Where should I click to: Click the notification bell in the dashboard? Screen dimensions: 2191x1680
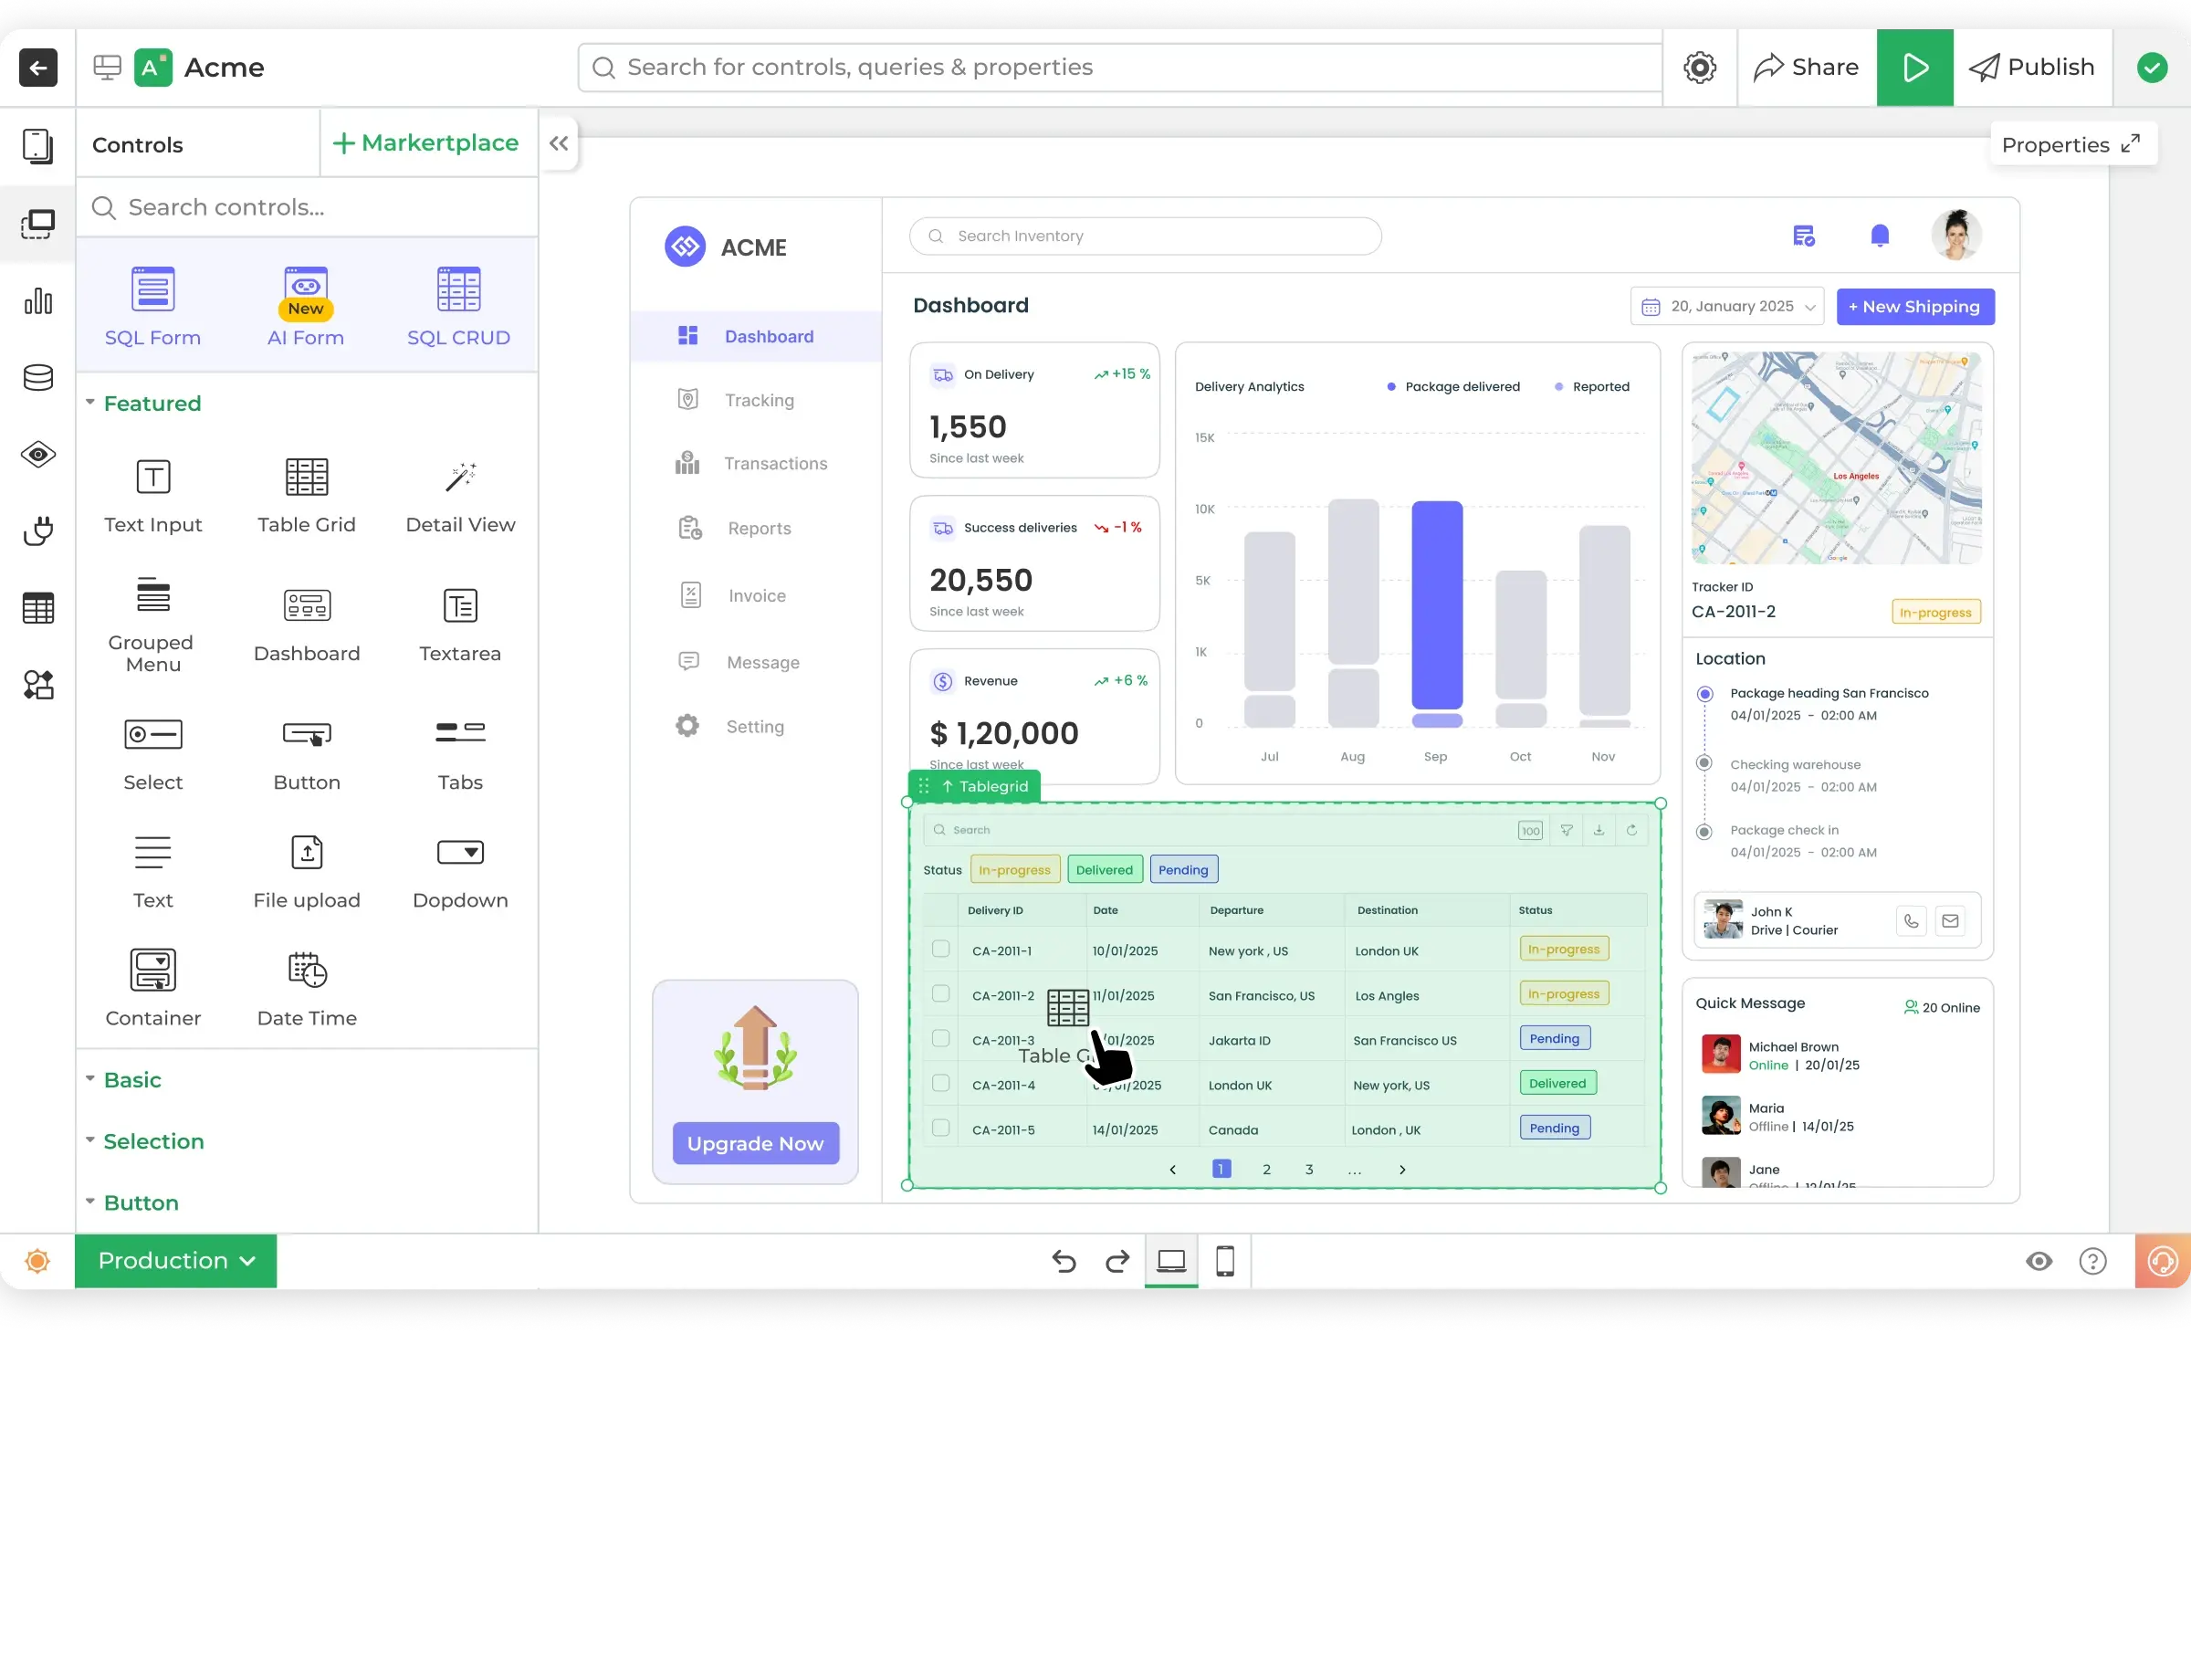(x=1879, y=234)
